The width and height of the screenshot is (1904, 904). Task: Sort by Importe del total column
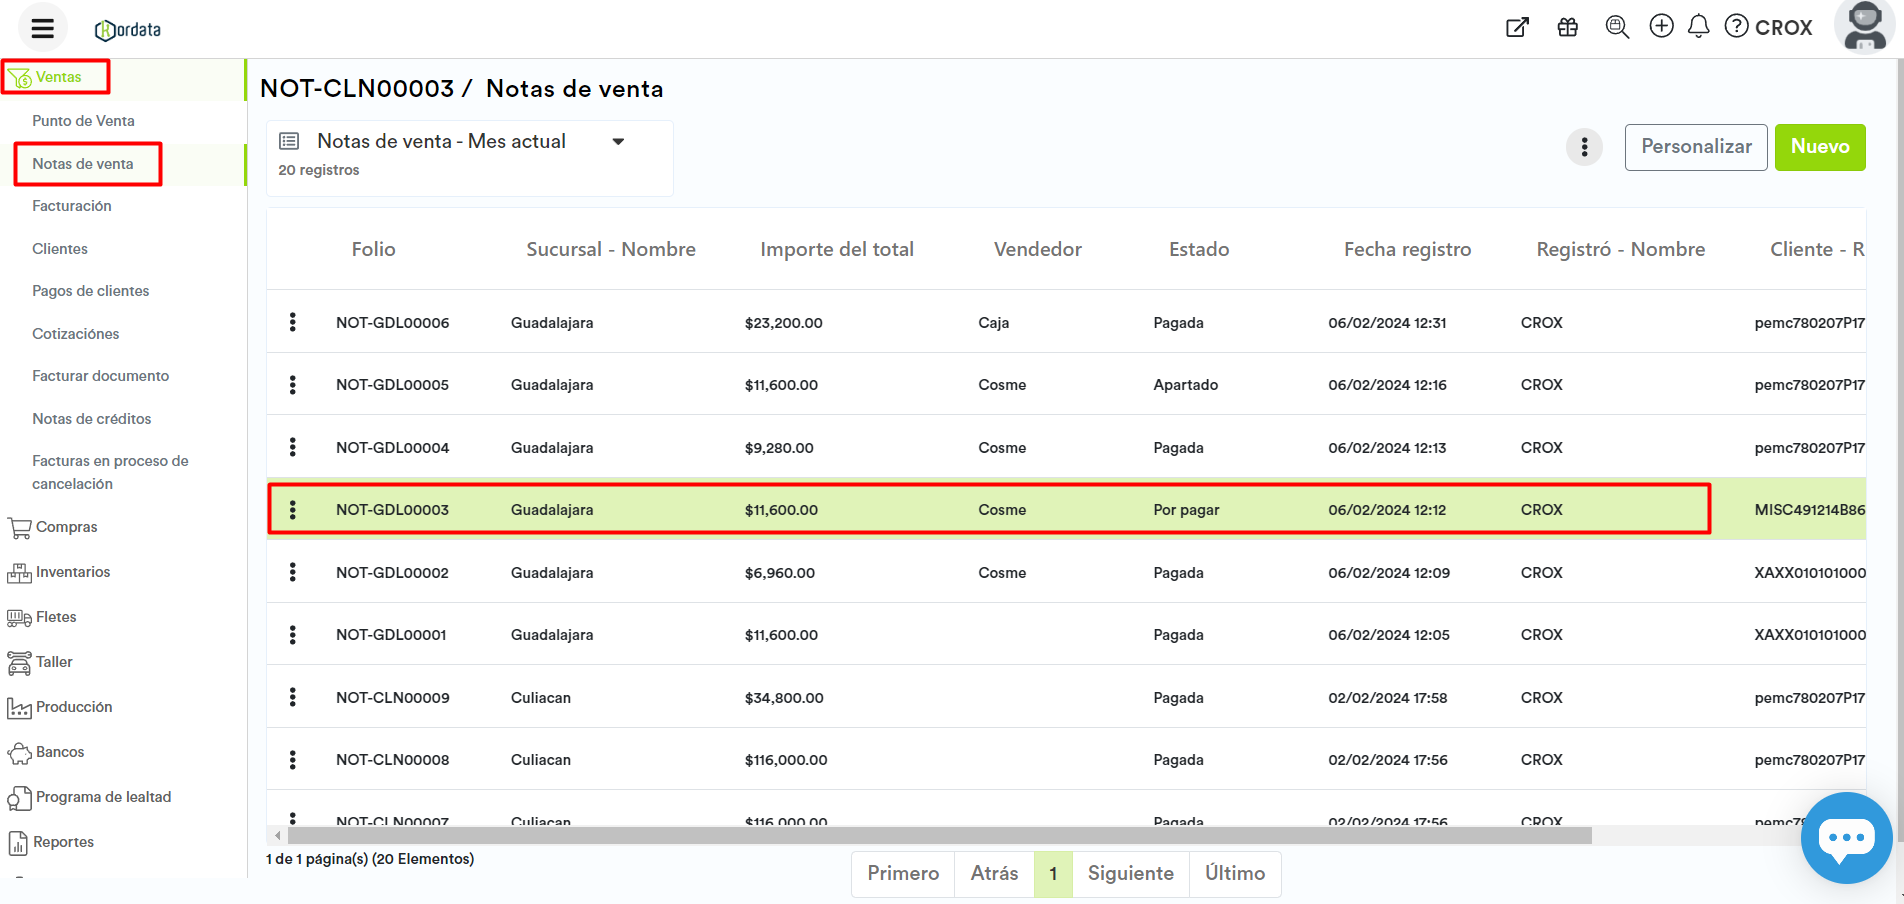[x=837, y=250]
